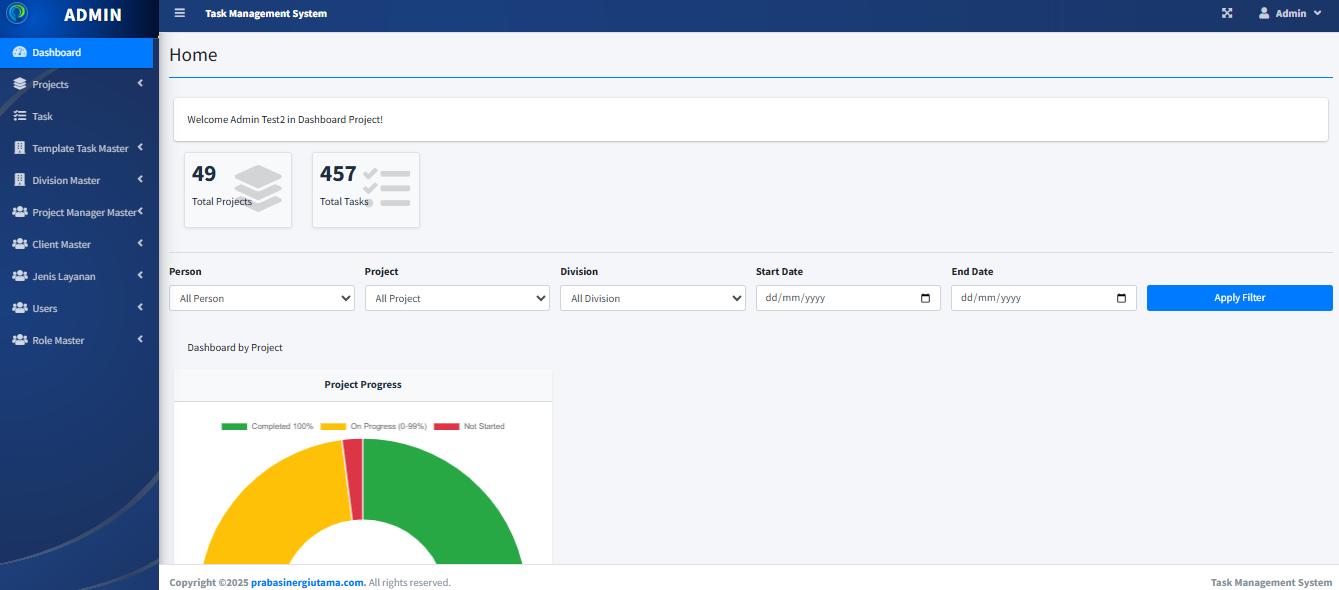Expand the Project Manager Master chevron
The width and height of the screenshot is (1339, 590).
click(x=141, y=212)
